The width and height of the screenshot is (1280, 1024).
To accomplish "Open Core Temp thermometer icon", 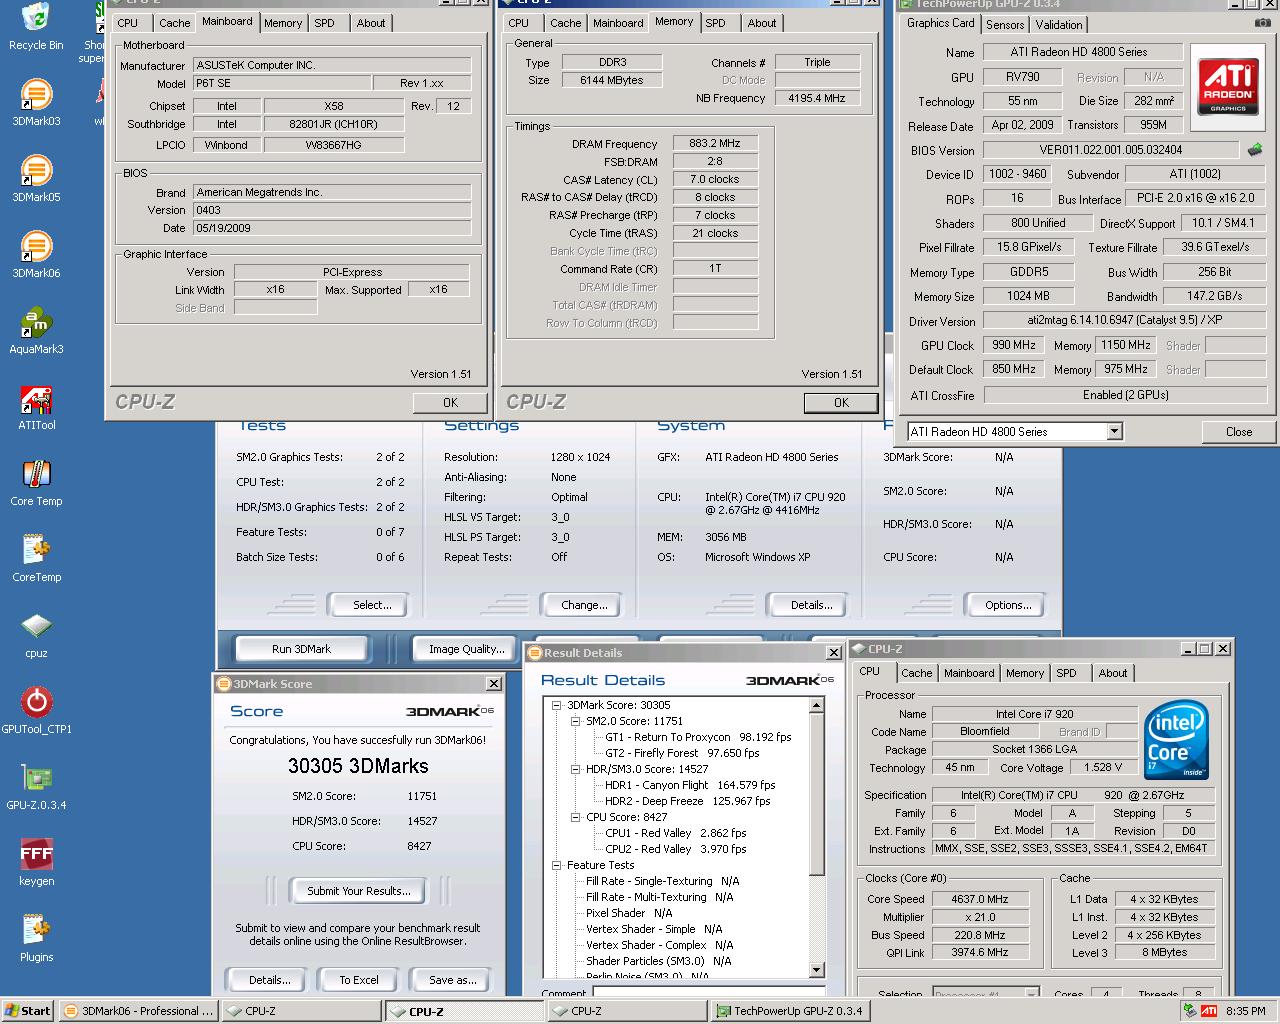I will tap(36, 483).
